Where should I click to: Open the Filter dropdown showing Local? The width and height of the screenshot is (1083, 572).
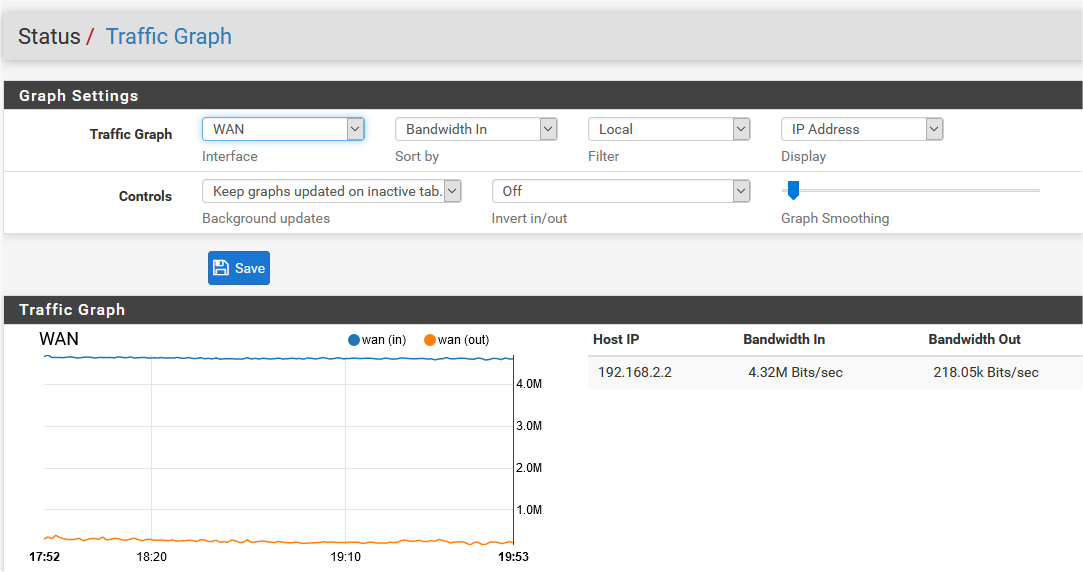click(669, 129)
